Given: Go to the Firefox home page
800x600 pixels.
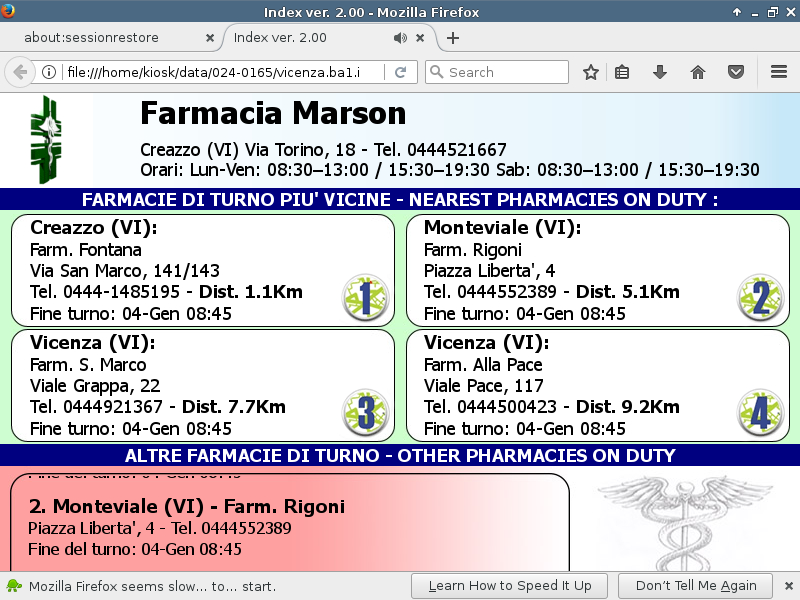Looking at the screenshot, I should pyautogui.click(x=698, y=72).
